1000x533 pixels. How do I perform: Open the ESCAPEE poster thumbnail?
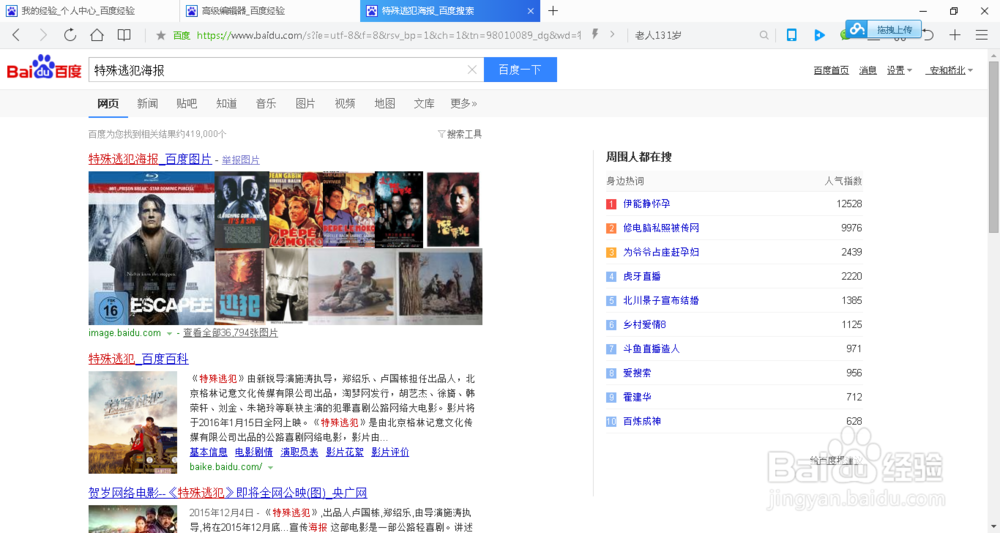tap(151, 248)
